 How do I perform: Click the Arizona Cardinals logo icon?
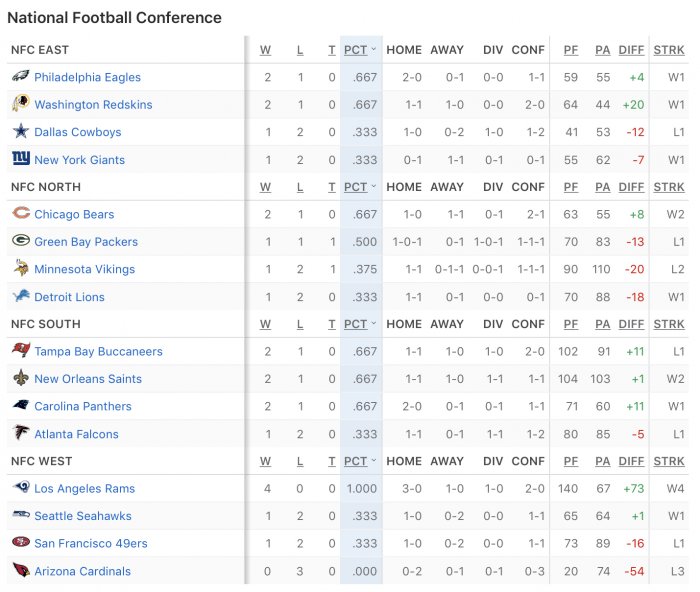pyautogui.click(x=21, y=570)
